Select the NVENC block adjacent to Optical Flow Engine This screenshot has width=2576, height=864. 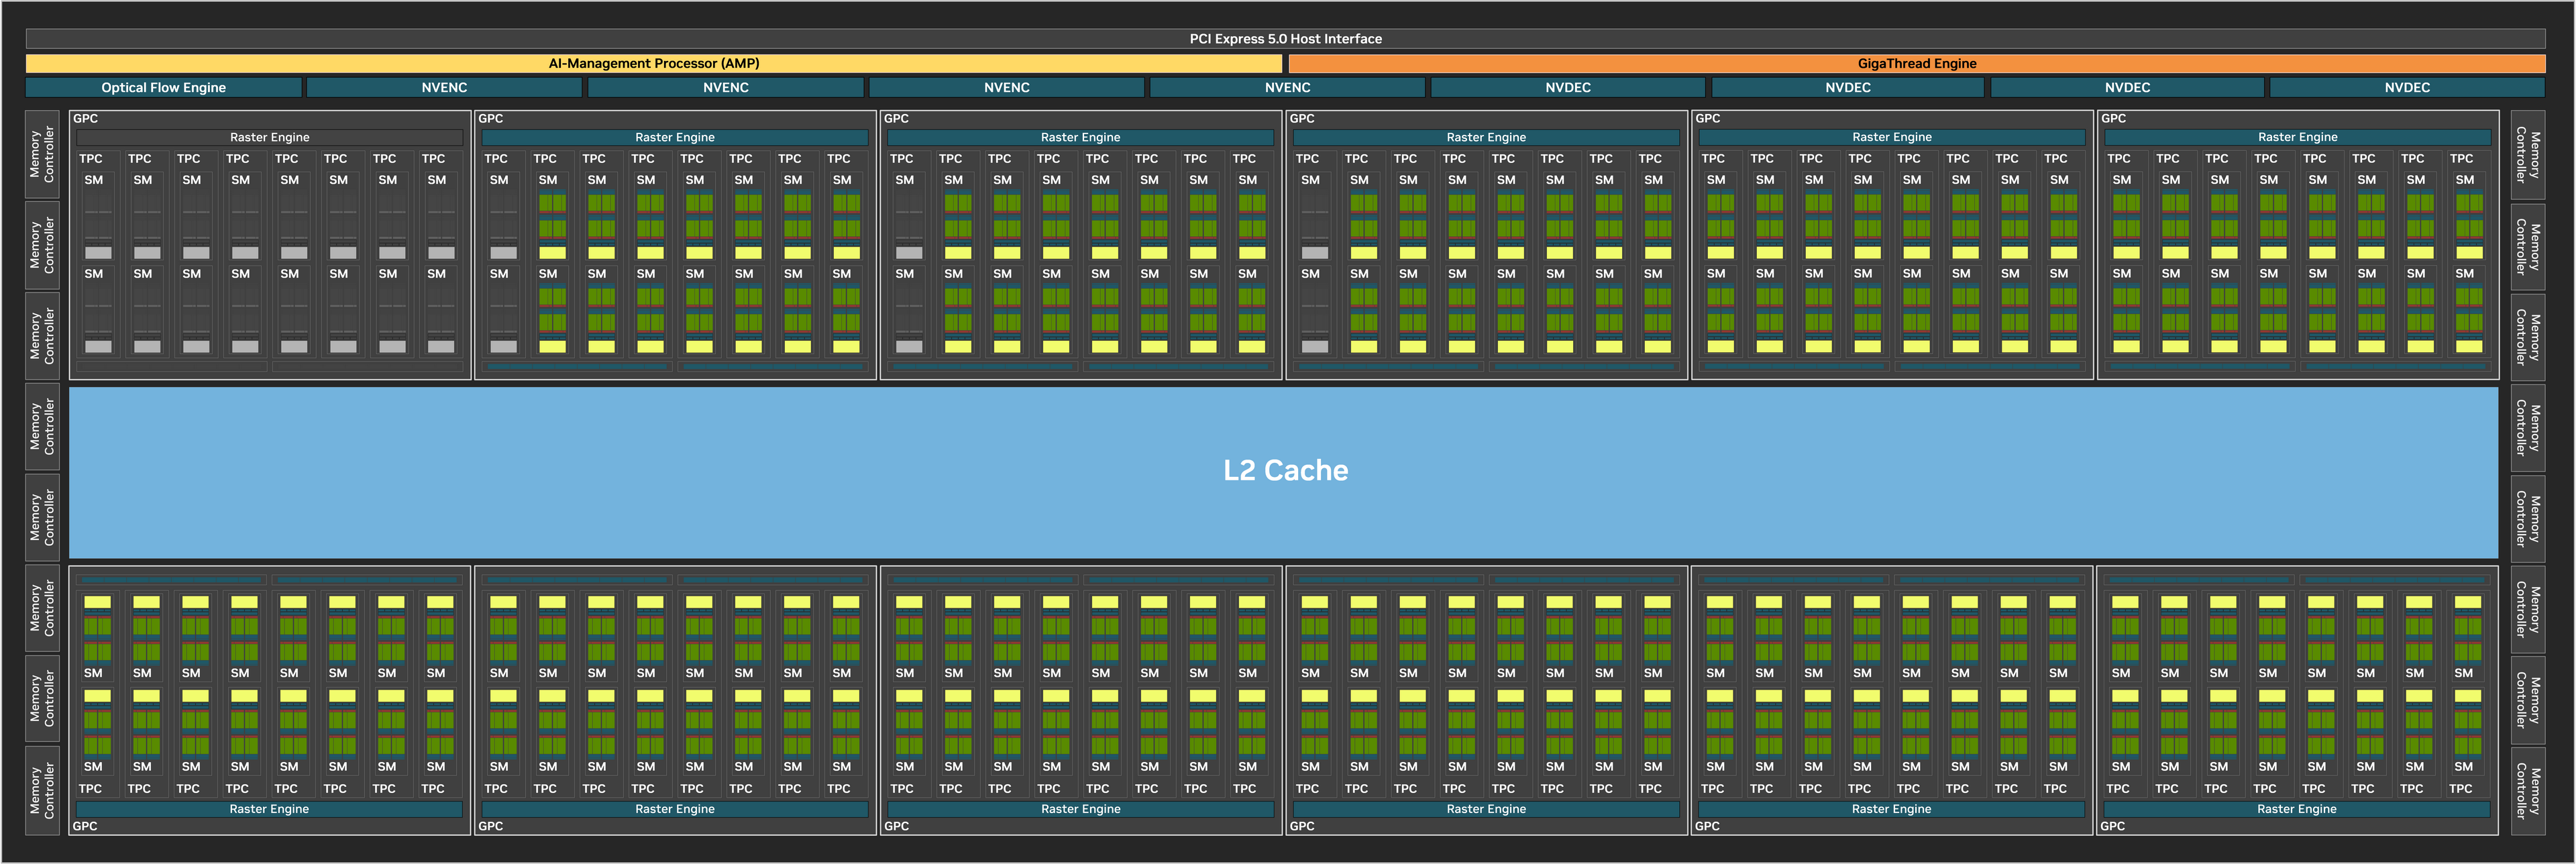[x=444, y=88]
